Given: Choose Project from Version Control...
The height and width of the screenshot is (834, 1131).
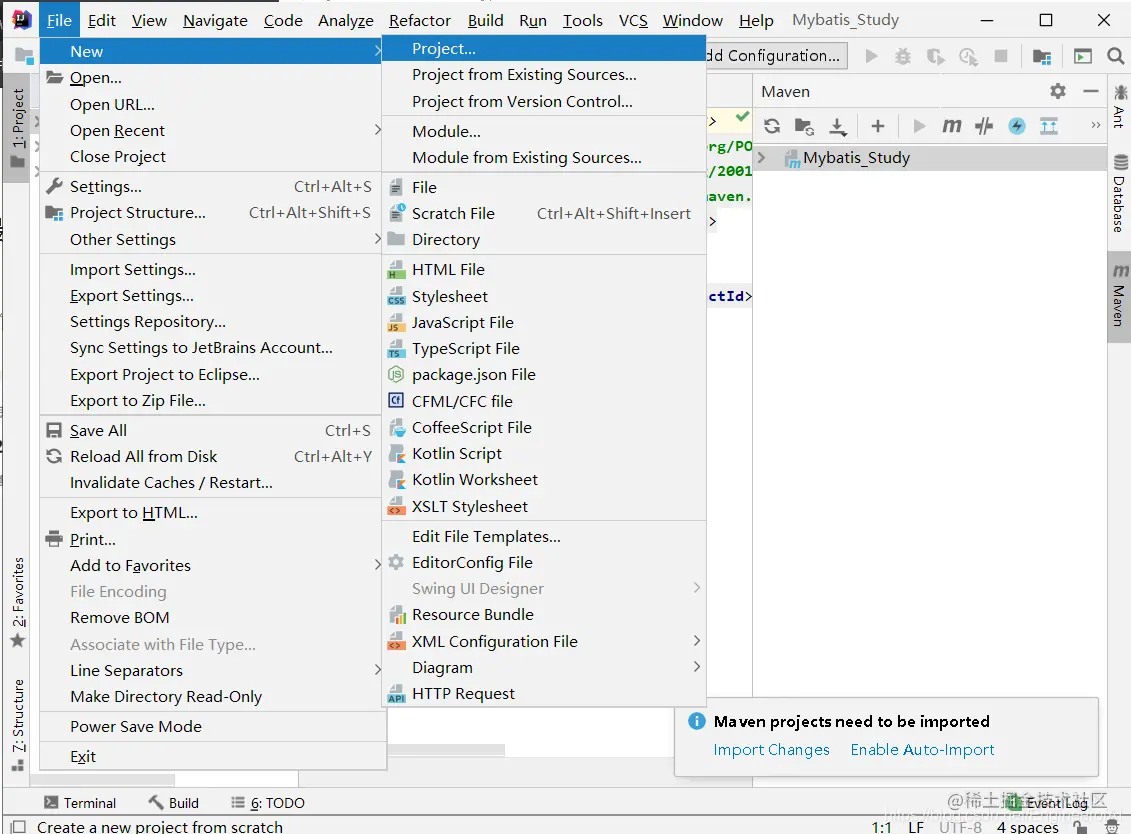Looking at the screenshot, I should pos(544,102).
